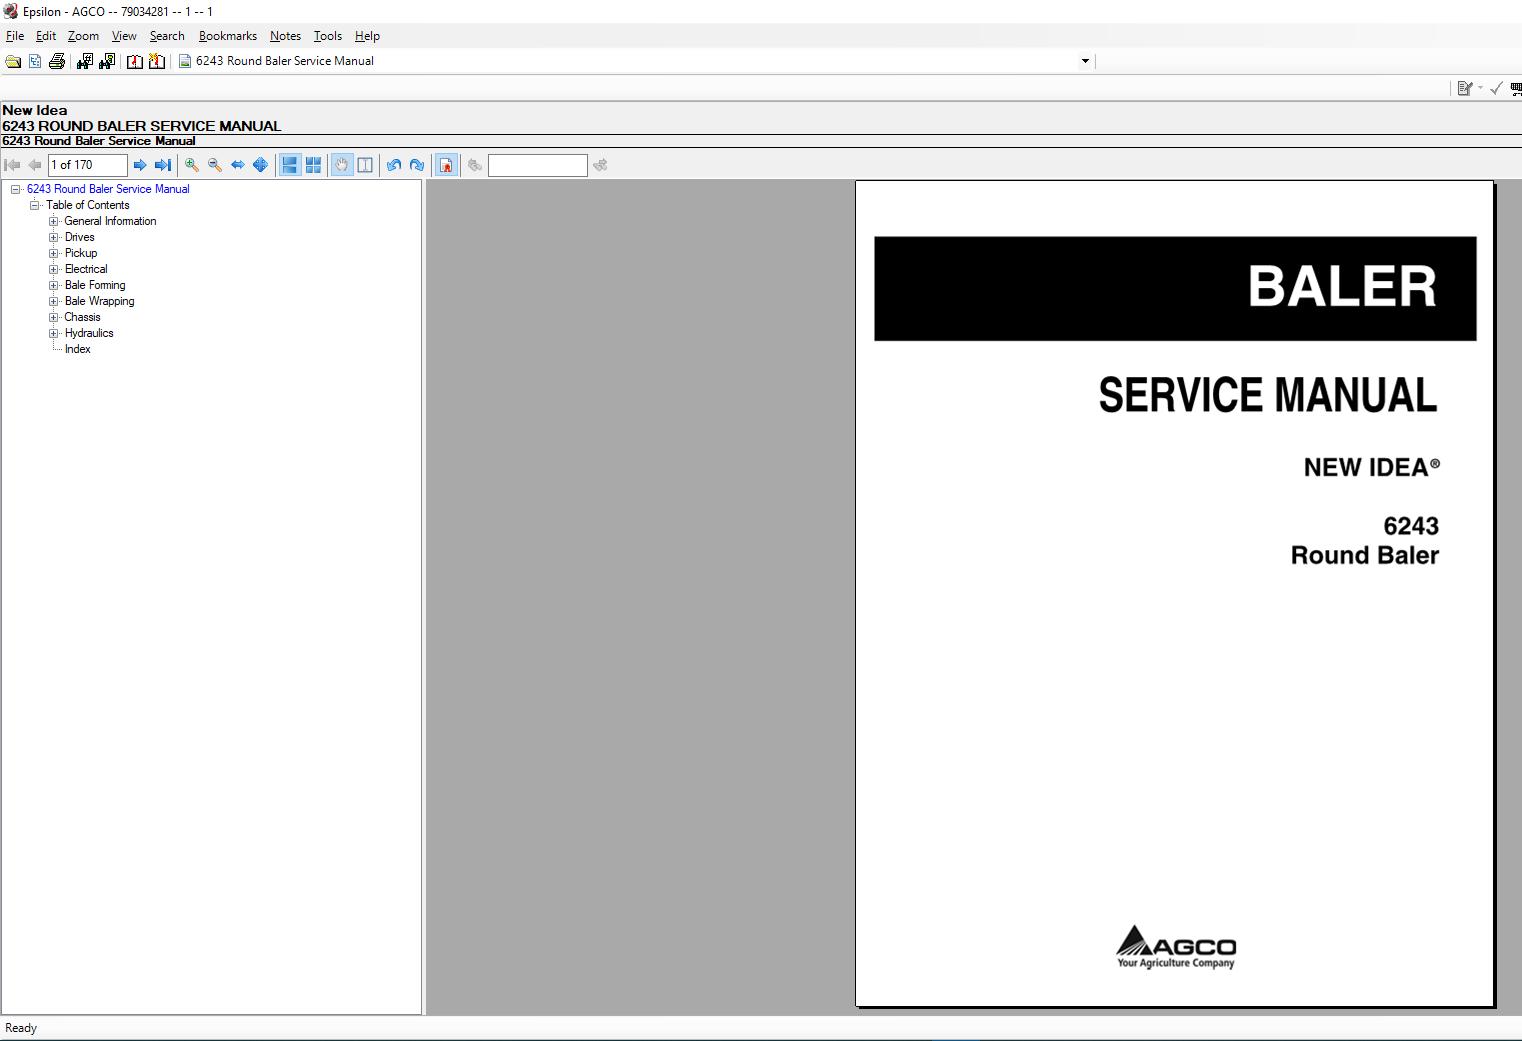Viewport: 1522px width, 1041px height.
Task: Open the File menu
Action: (15, 36)
